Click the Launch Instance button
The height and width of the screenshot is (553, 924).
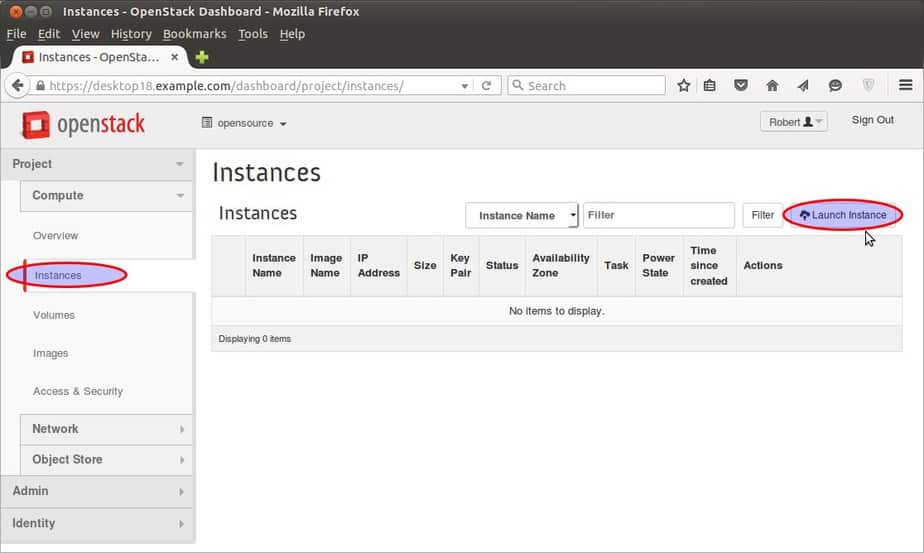(x=843, y=215)
